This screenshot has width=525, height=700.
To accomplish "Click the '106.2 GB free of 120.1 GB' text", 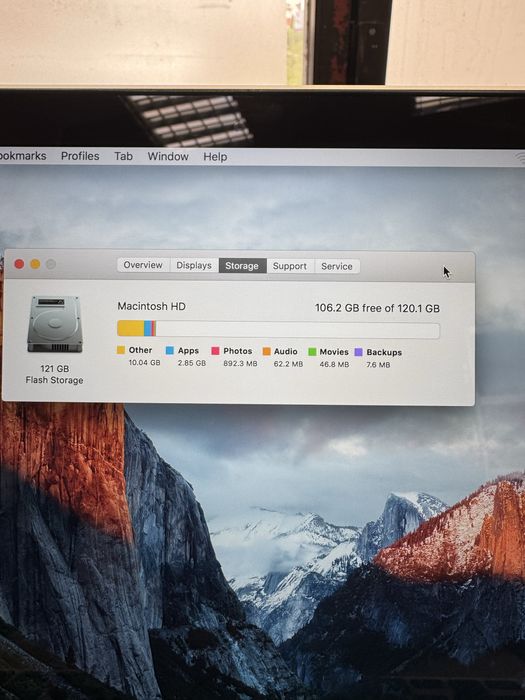I will coord(377,308).
